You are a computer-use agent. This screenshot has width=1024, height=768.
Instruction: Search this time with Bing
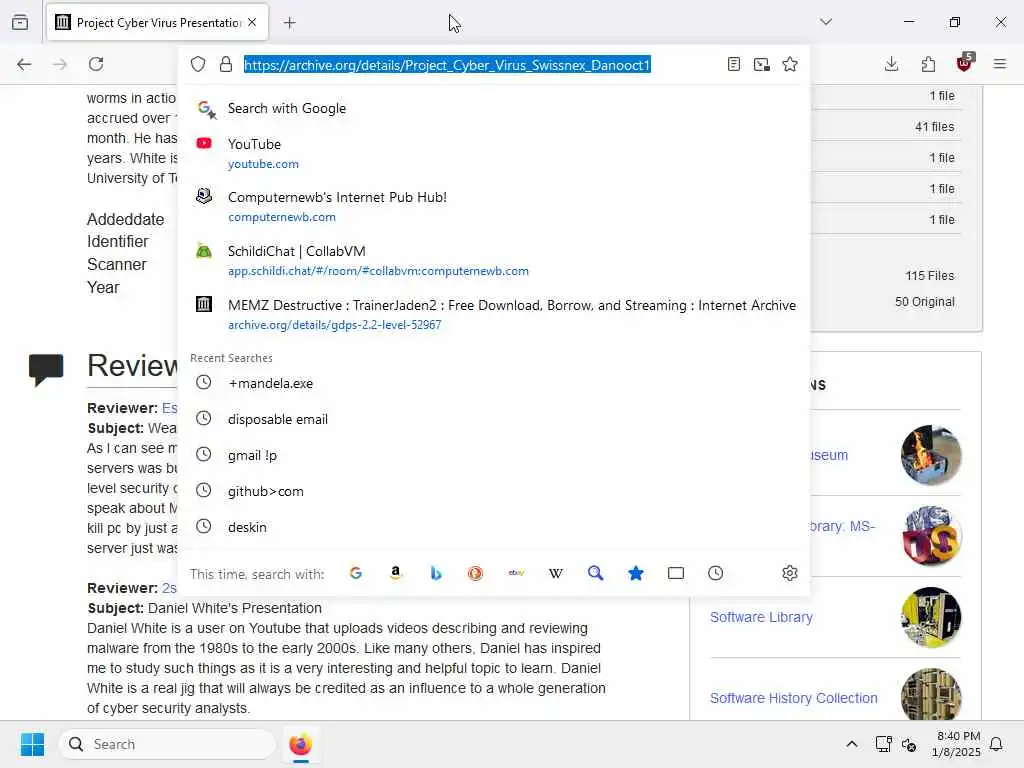point(436,573)
